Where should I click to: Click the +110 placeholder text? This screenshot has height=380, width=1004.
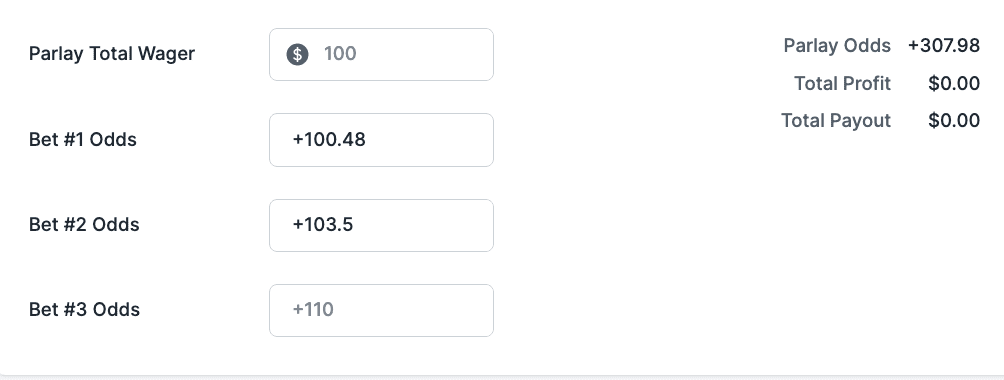313,310
